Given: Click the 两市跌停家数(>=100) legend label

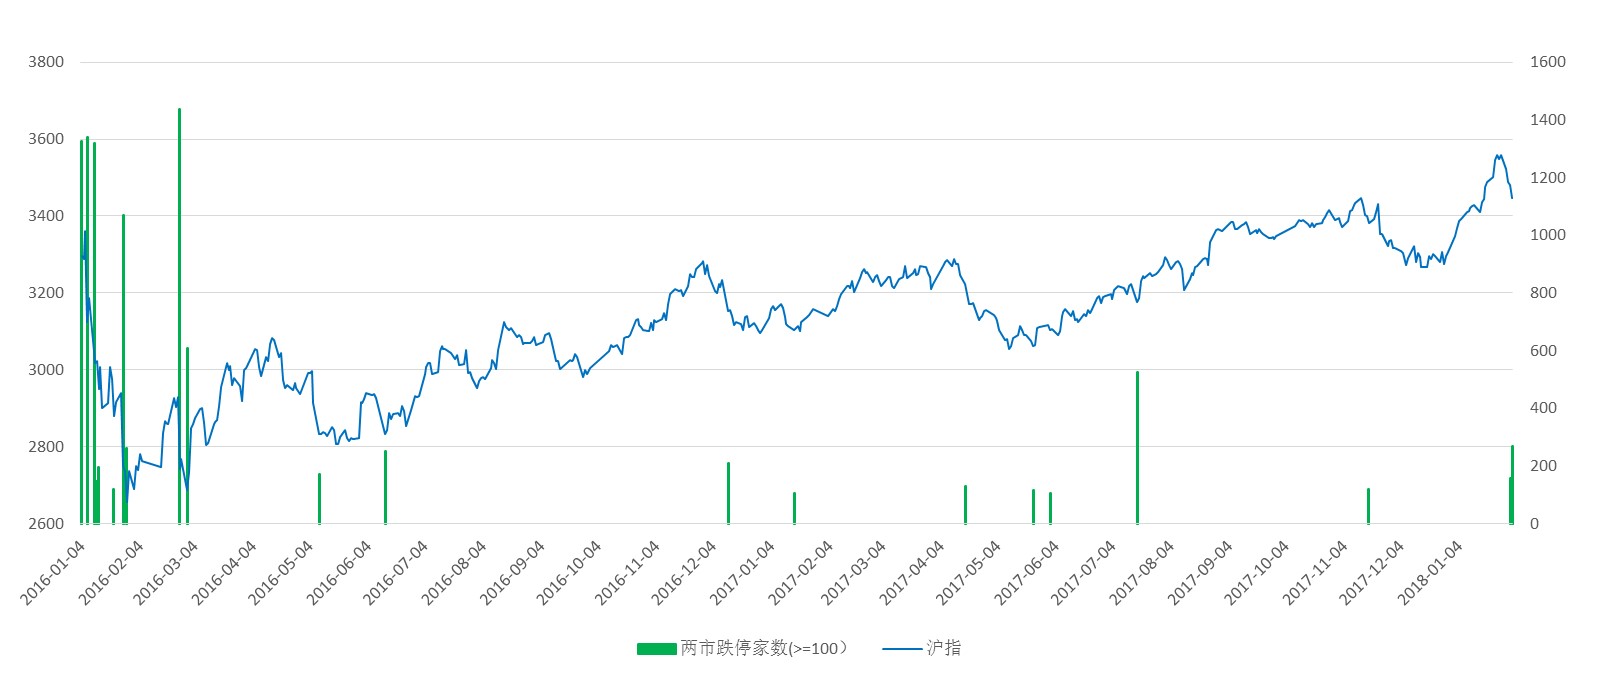Looking at the screenshot, I should tap(764, 649).
